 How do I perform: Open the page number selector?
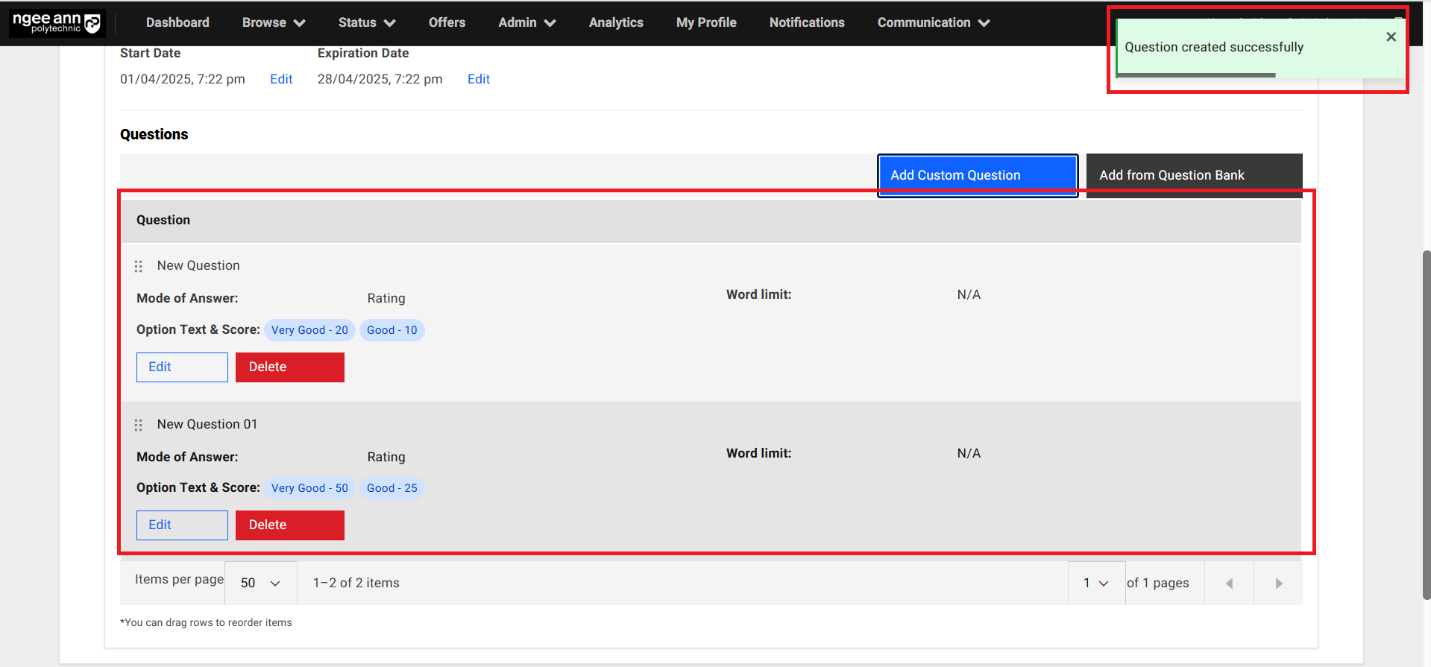click(x=1095, y=583)
